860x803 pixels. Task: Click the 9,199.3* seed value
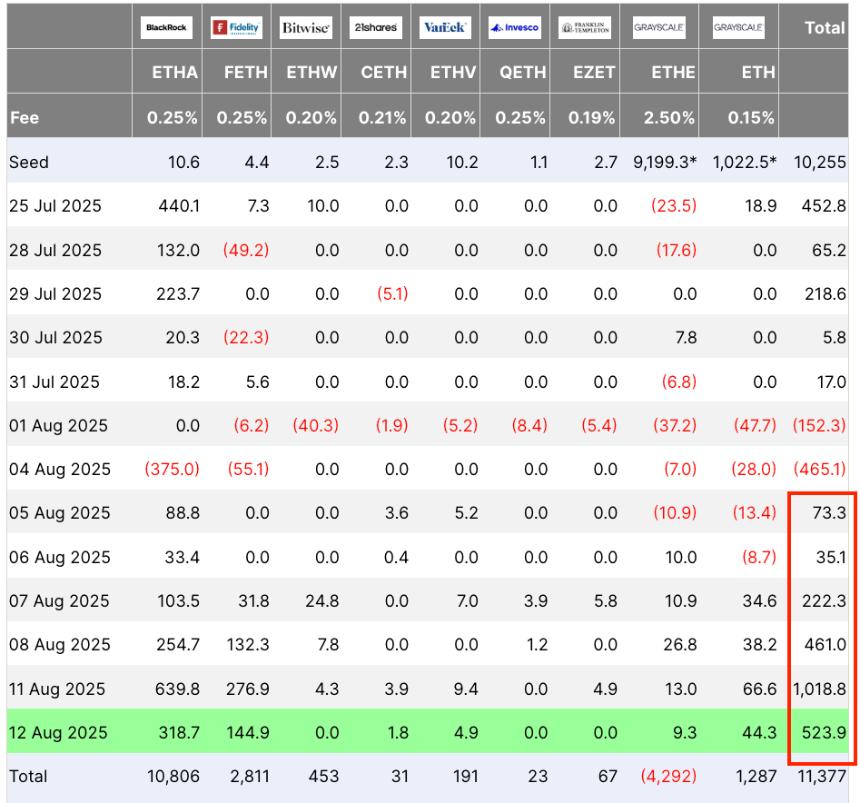(665, 162)
